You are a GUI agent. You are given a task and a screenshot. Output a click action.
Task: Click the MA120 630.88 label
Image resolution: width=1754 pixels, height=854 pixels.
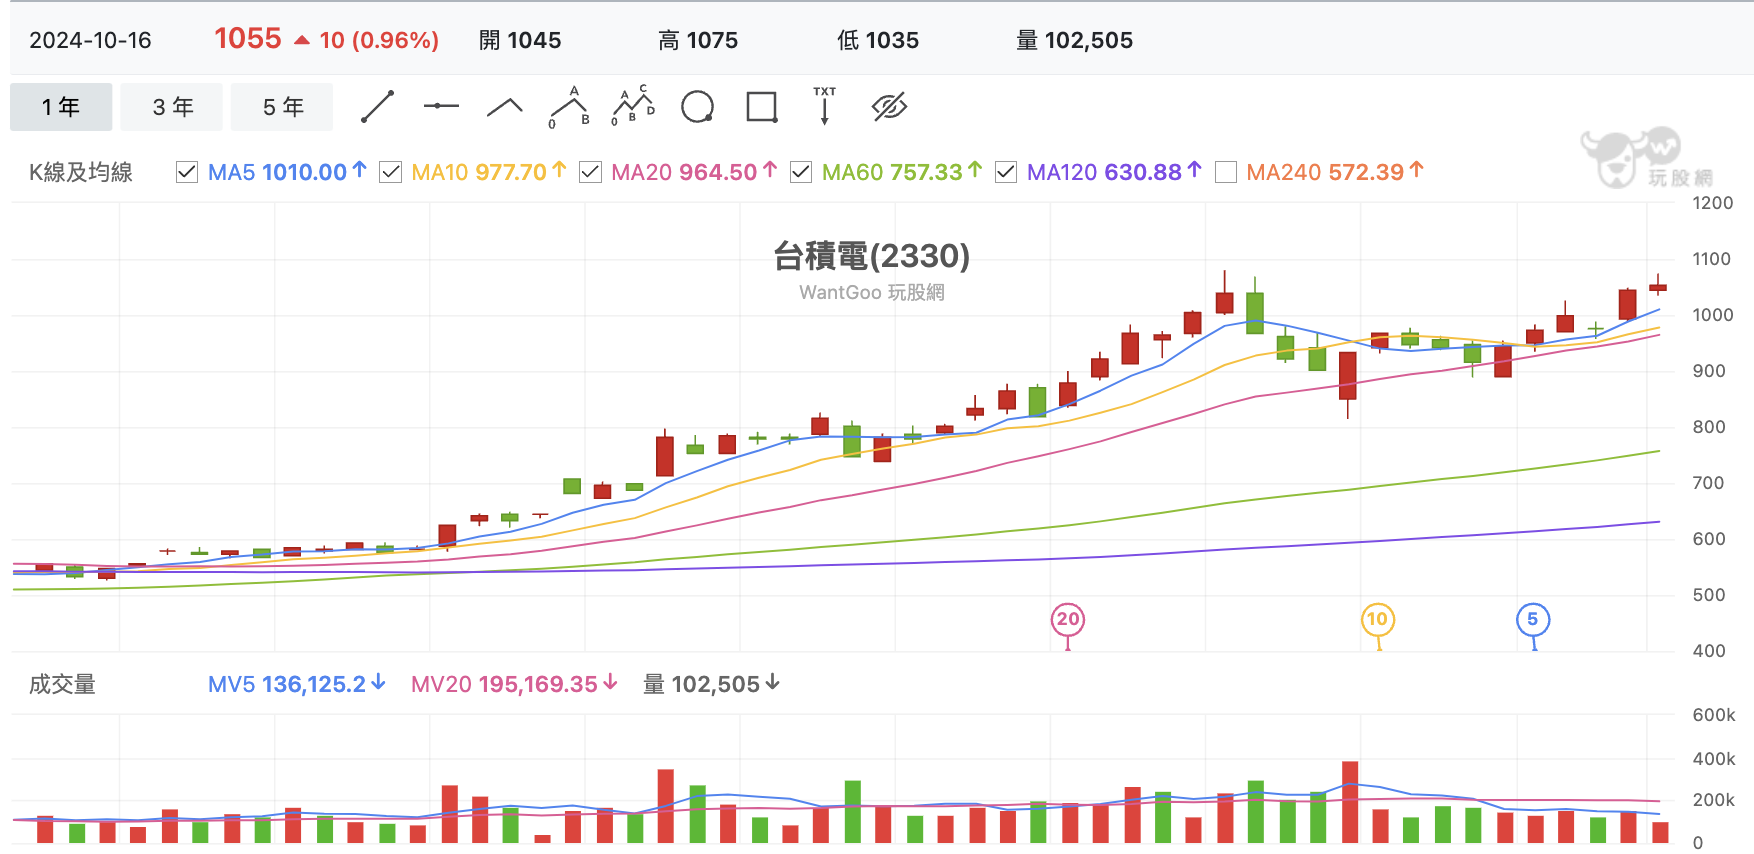[1114, 172]
